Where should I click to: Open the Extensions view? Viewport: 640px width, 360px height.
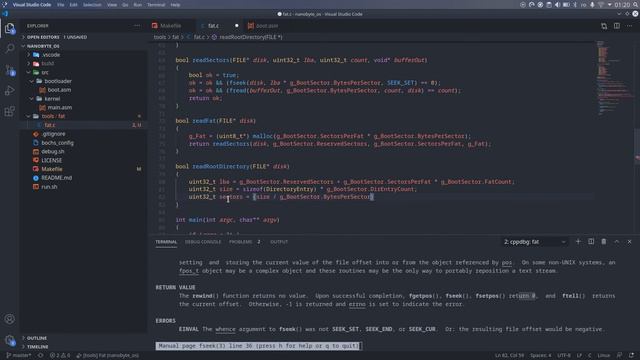pos(9,111)
